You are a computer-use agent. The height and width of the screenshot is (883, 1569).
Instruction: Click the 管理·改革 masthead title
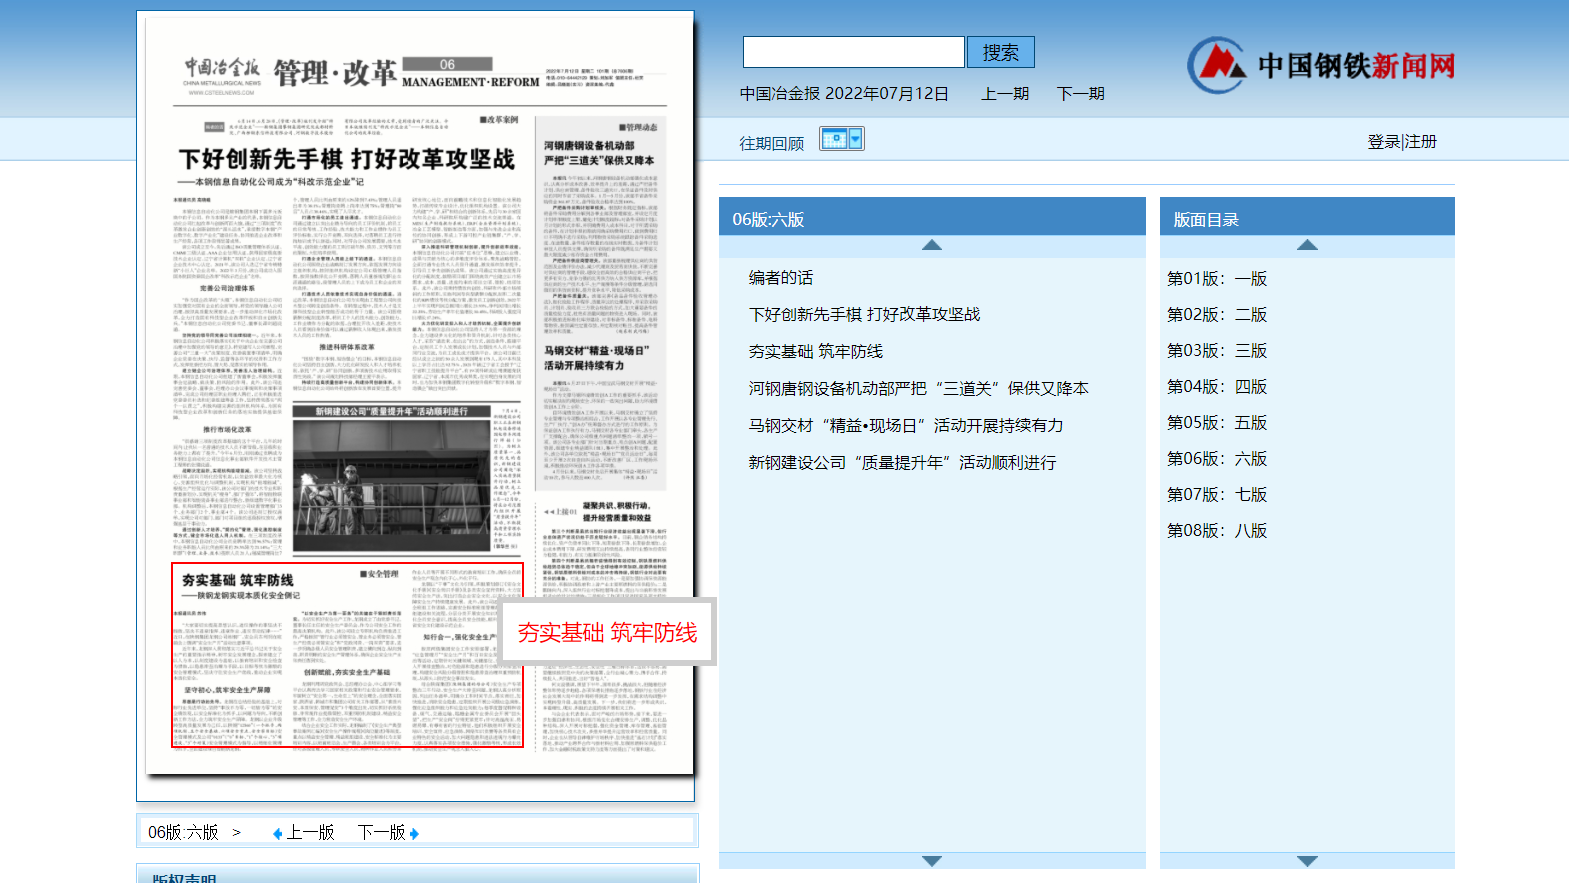pyautogui.click(x=335, y=72)
